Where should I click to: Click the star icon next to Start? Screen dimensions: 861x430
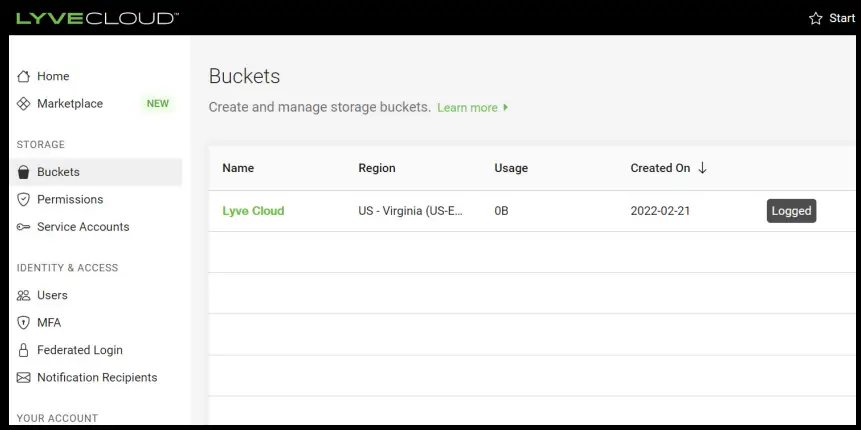point(815,18)
